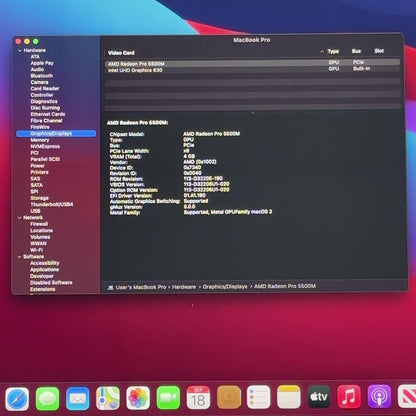Open Calendar icon showing 18
Screen dimensions: 416x416
[x=198, y=398]
